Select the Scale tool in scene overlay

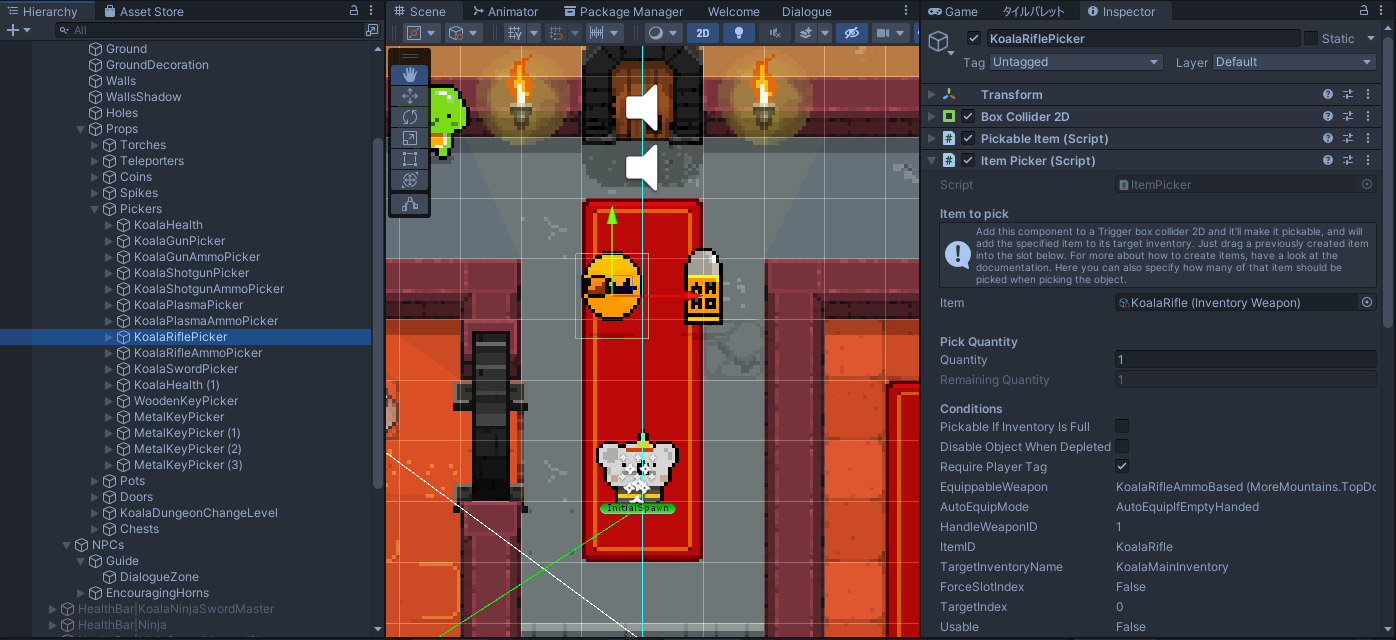[x=409, y=138]
